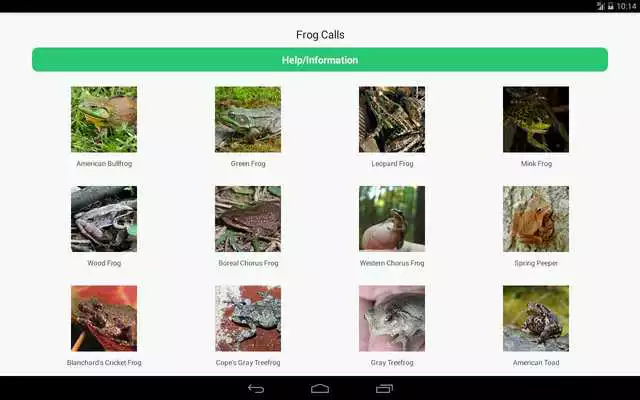640x400 pixels.
Task: Click the 'American Toad' label
Action: point(536,362)
